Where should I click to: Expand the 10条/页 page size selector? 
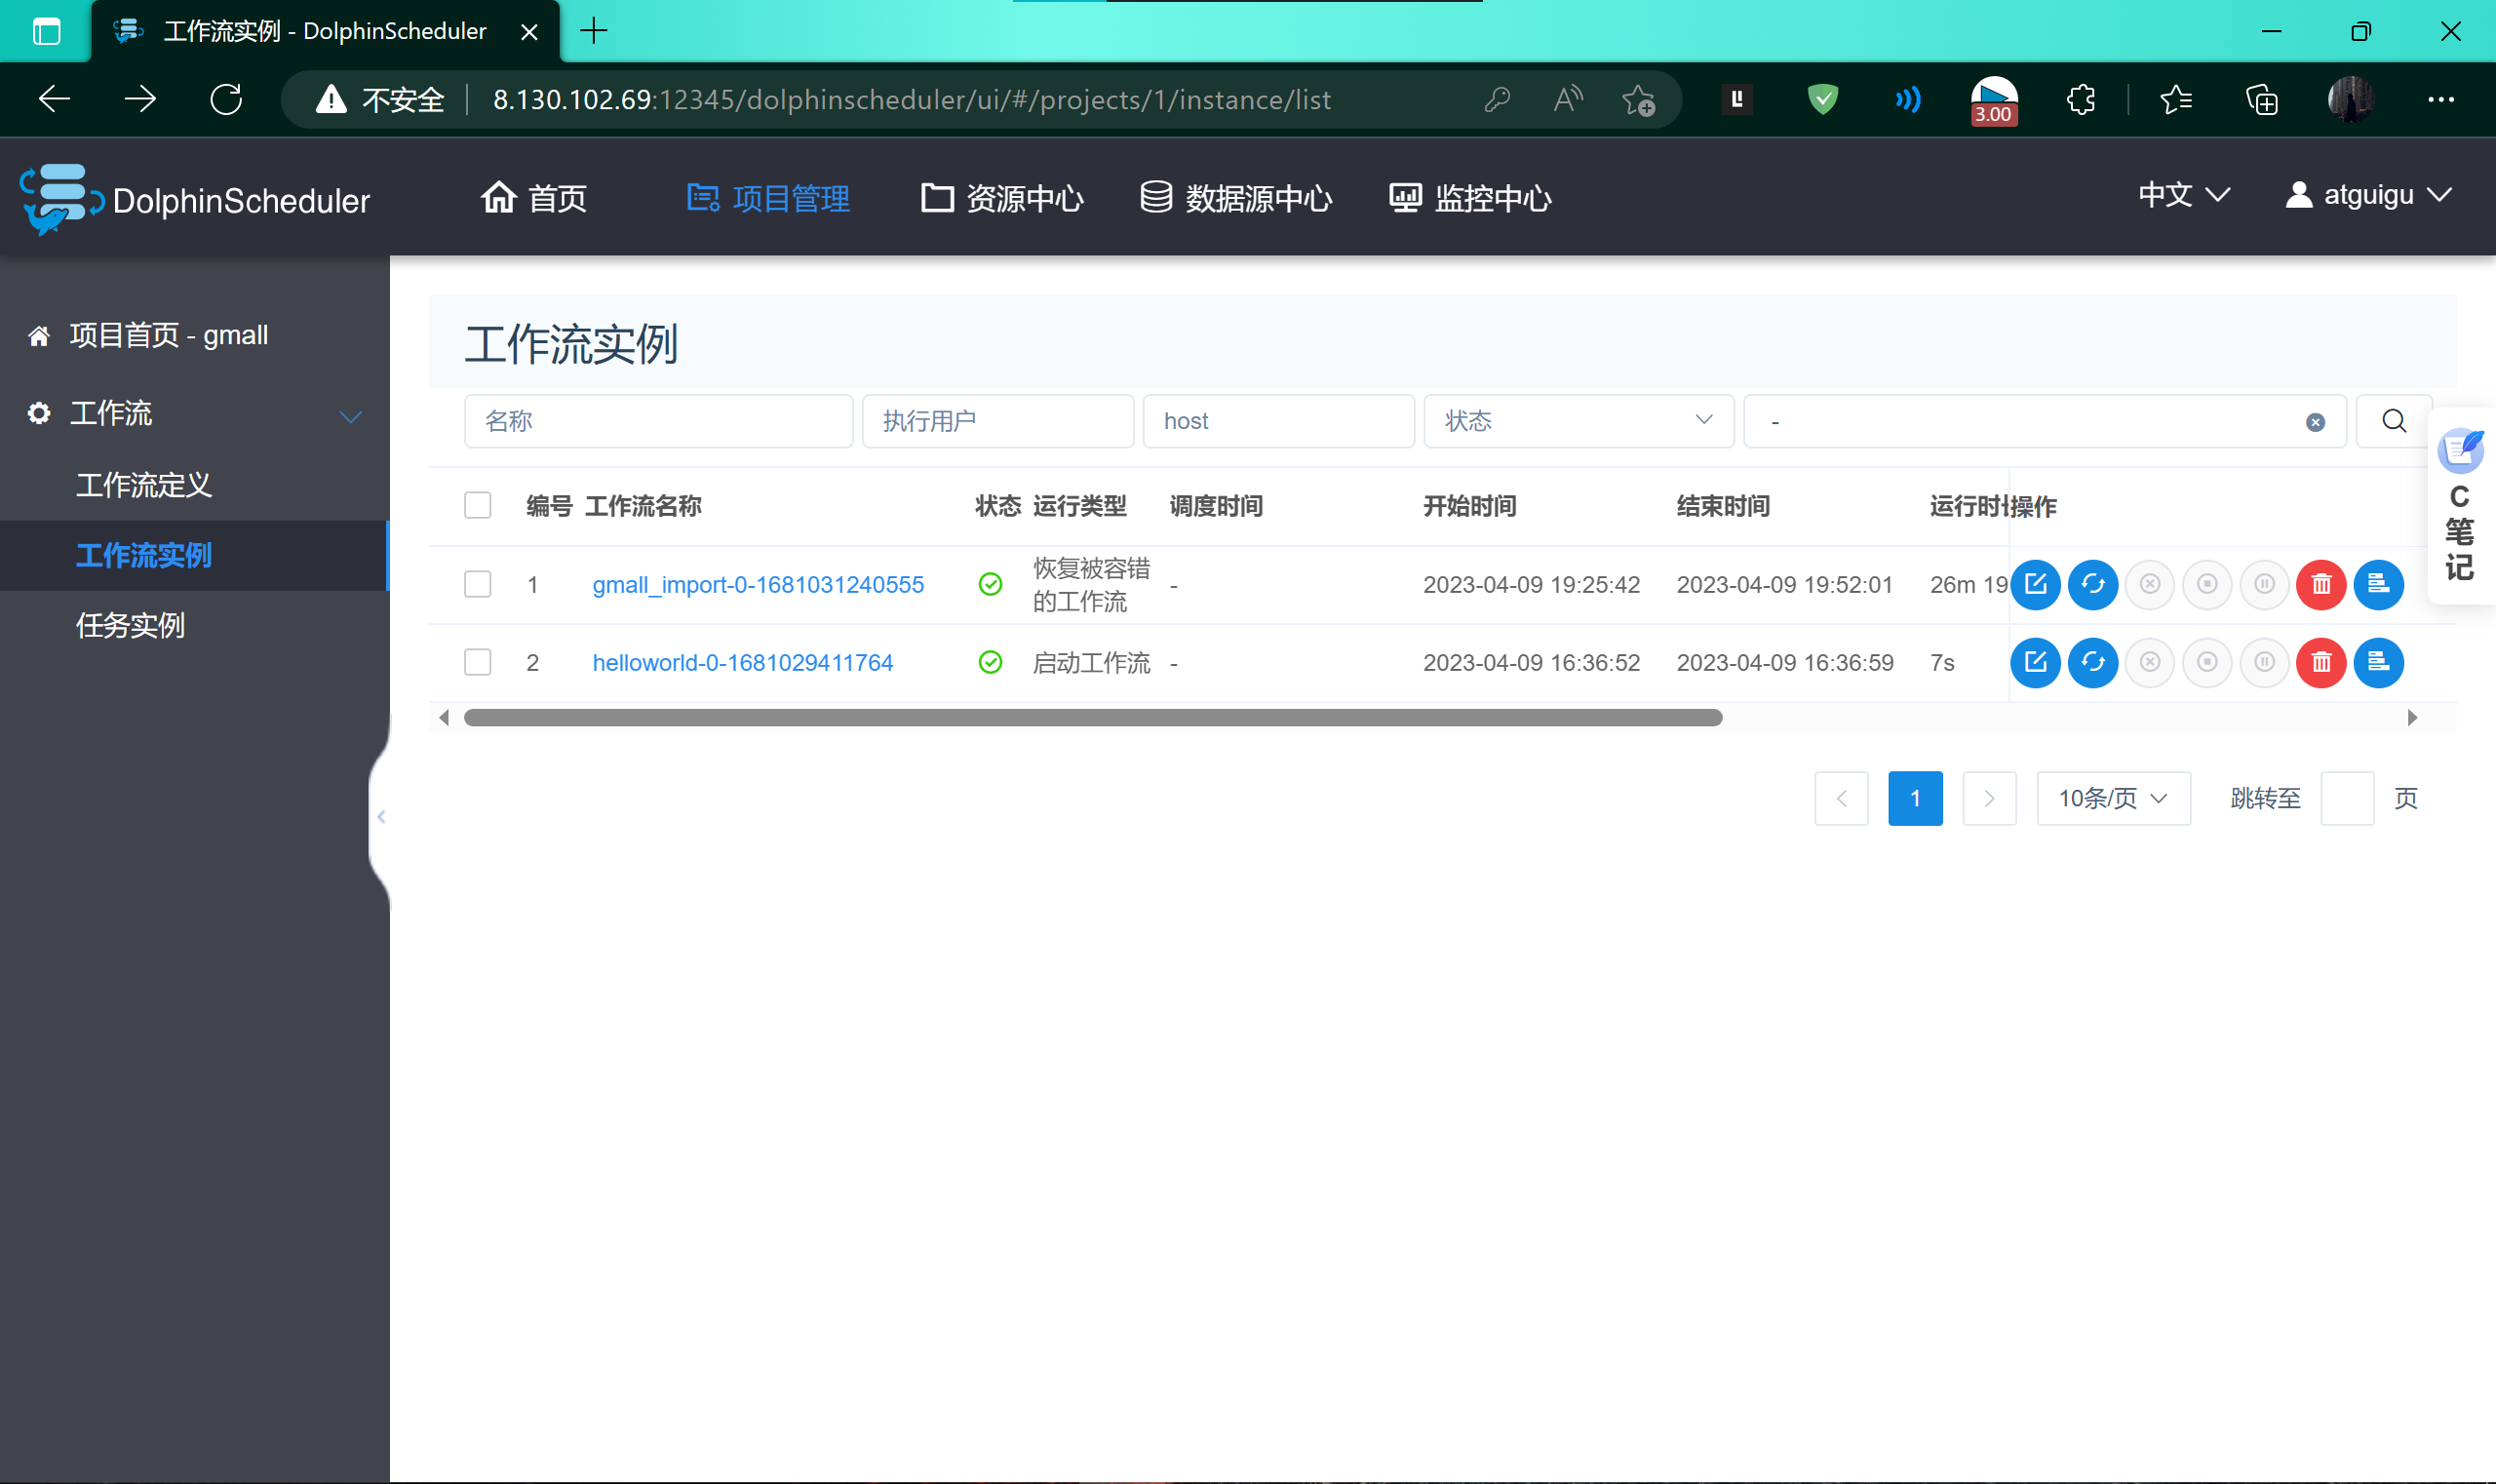pos(2112,798)
